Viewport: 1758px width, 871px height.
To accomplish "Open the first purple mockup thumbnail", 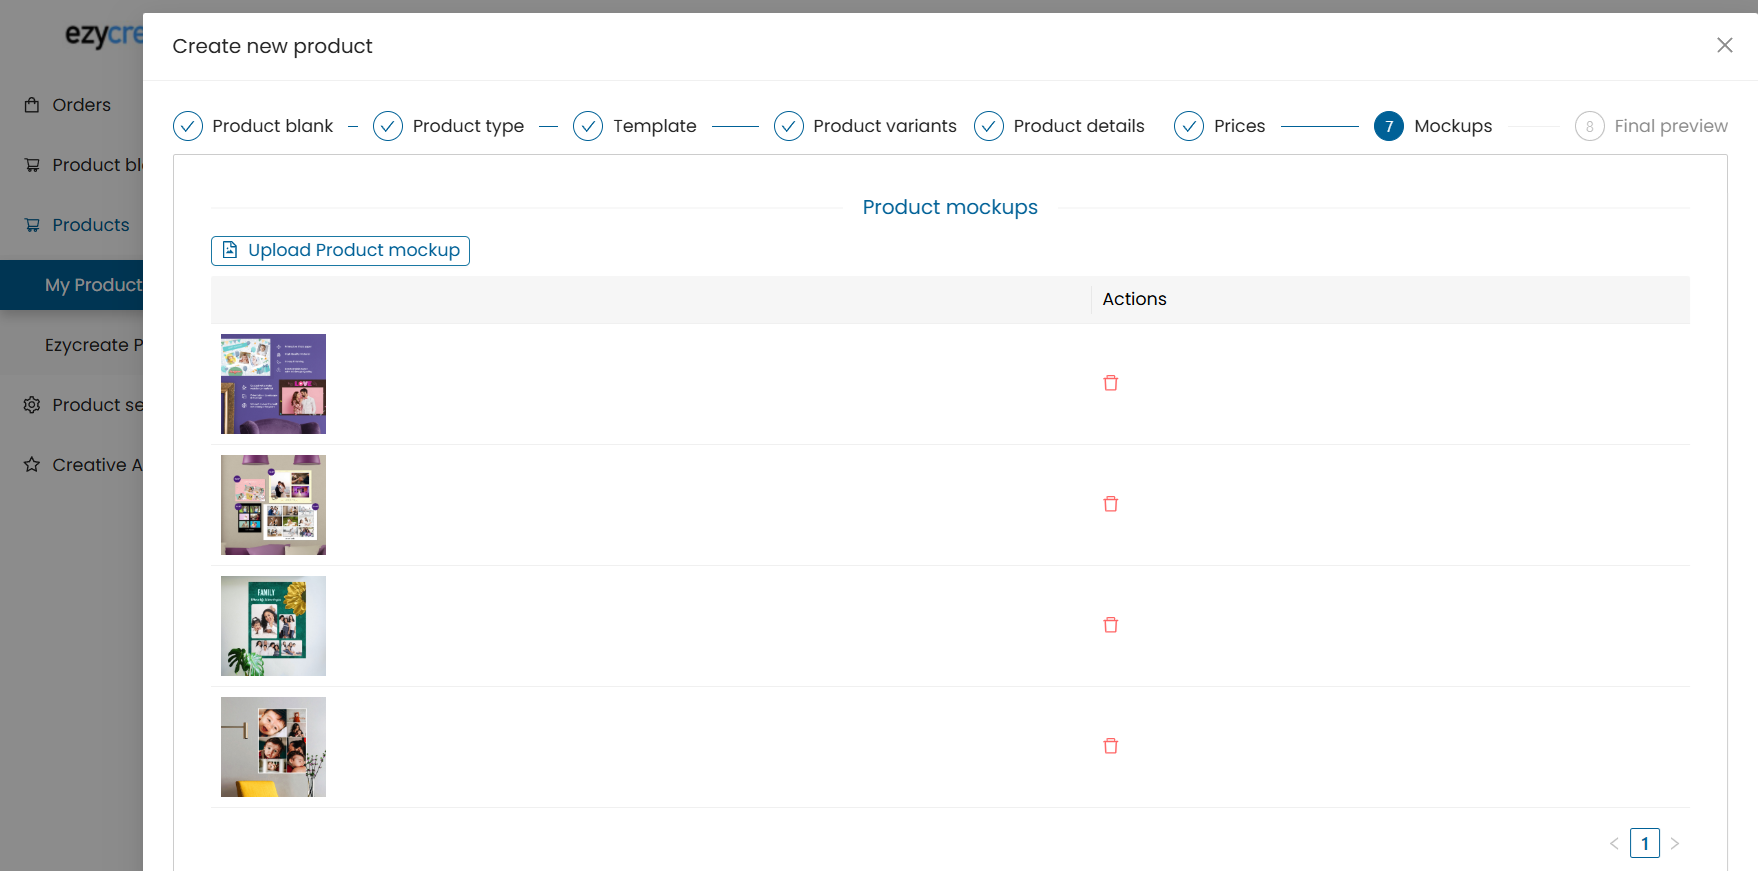I will coord(273,384).
